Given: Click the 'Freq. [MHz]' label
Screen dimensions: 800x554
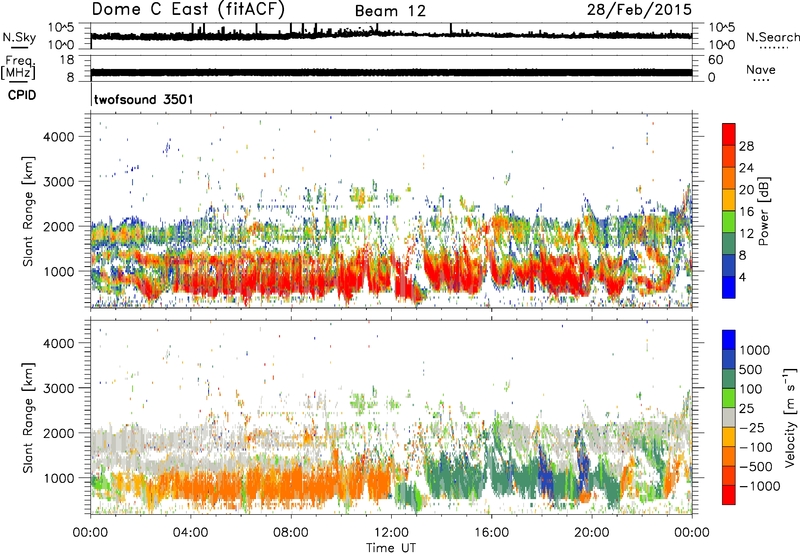Looking at the screenshot, I should 18,67.
